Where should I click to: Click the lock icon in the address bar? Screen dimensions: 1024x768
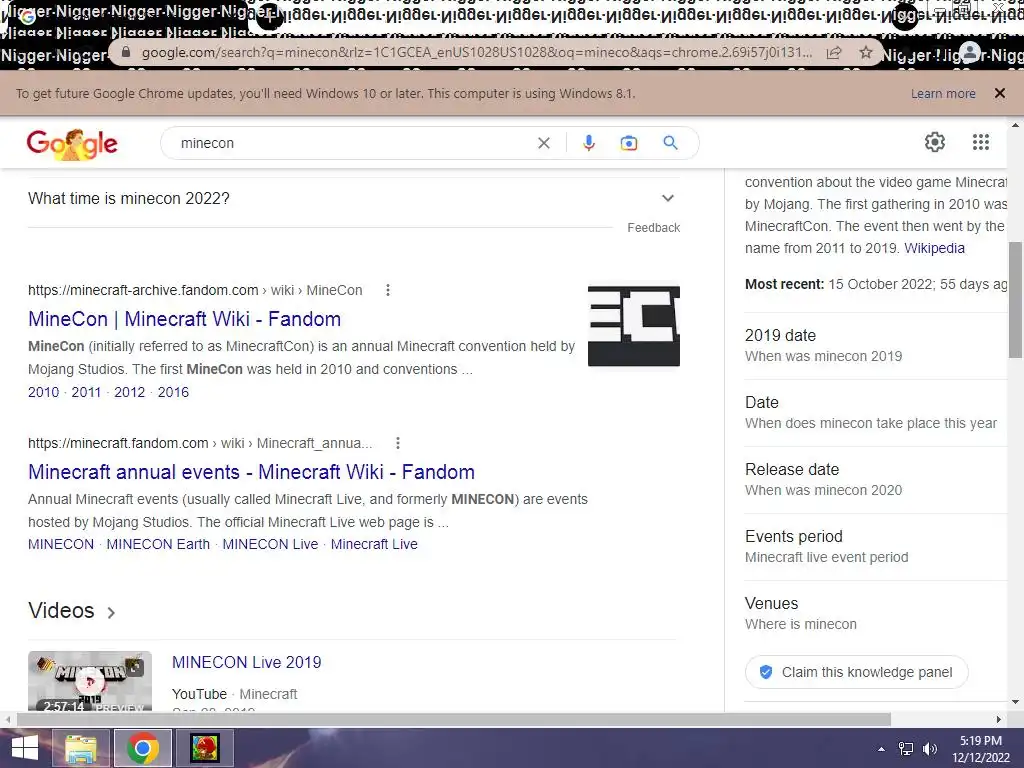click(x=126, y=52)
